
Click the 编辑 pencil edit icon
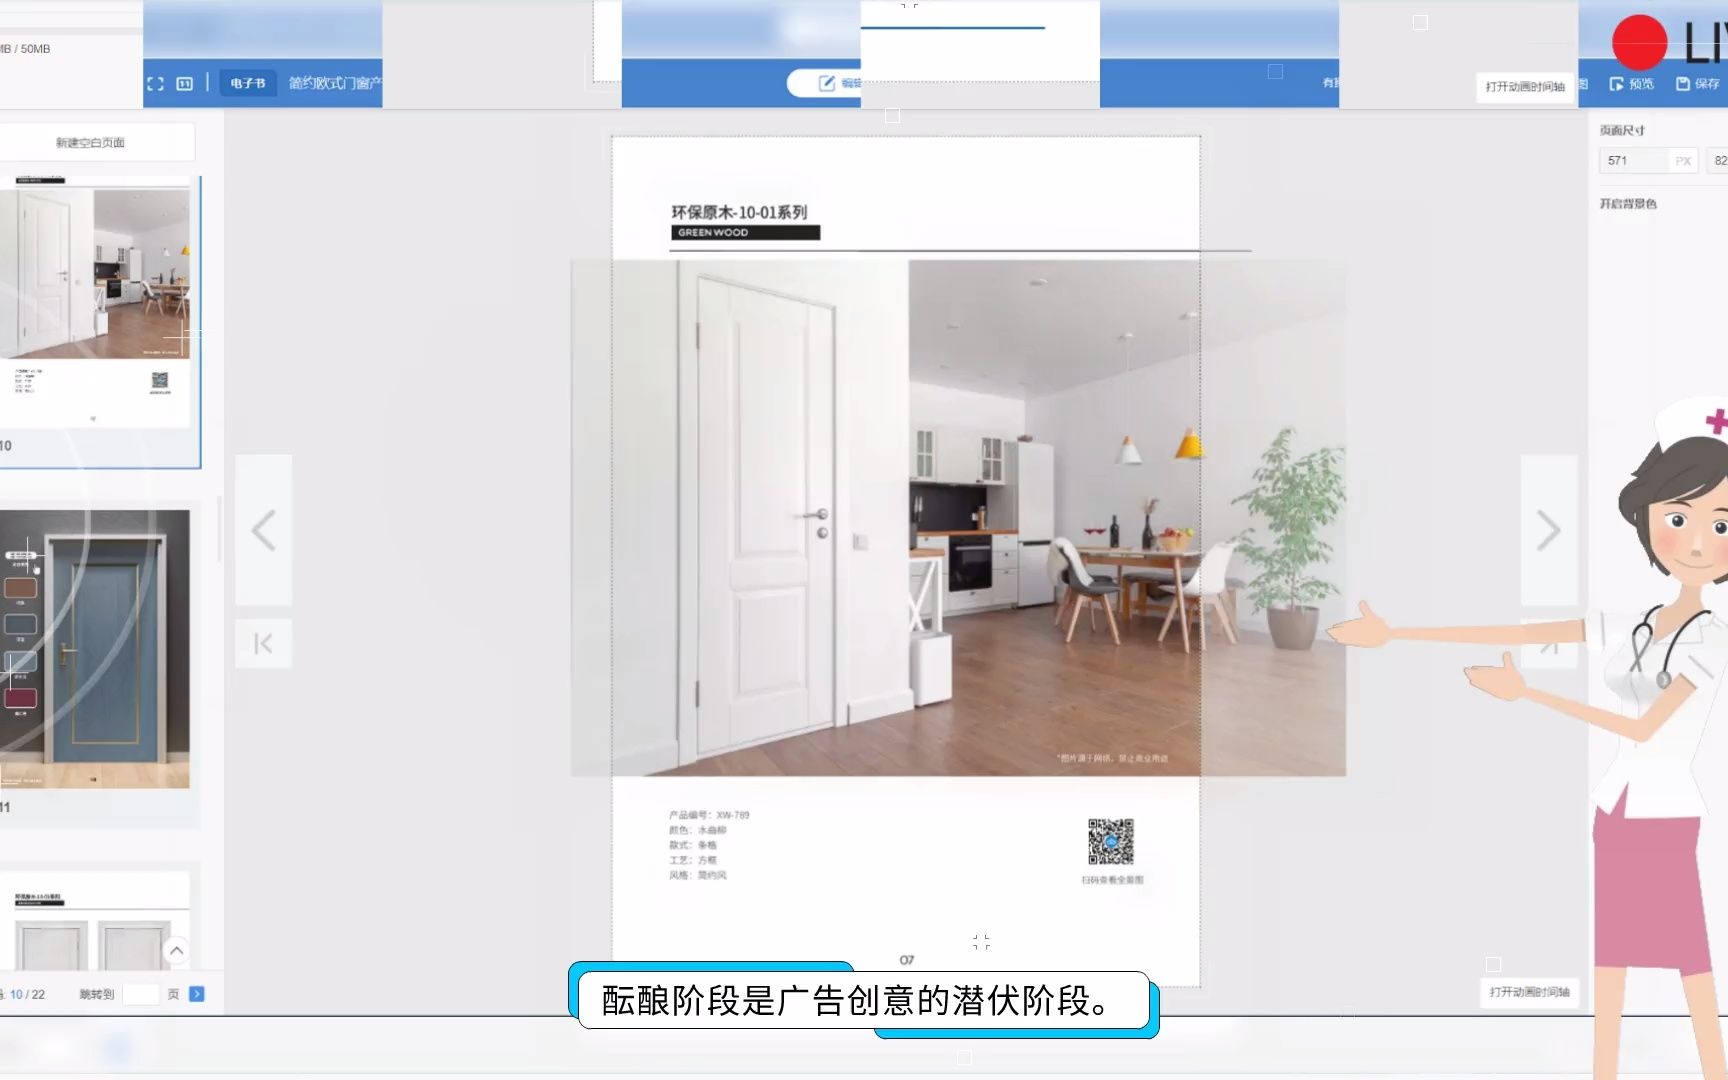[x=826, y=83]
